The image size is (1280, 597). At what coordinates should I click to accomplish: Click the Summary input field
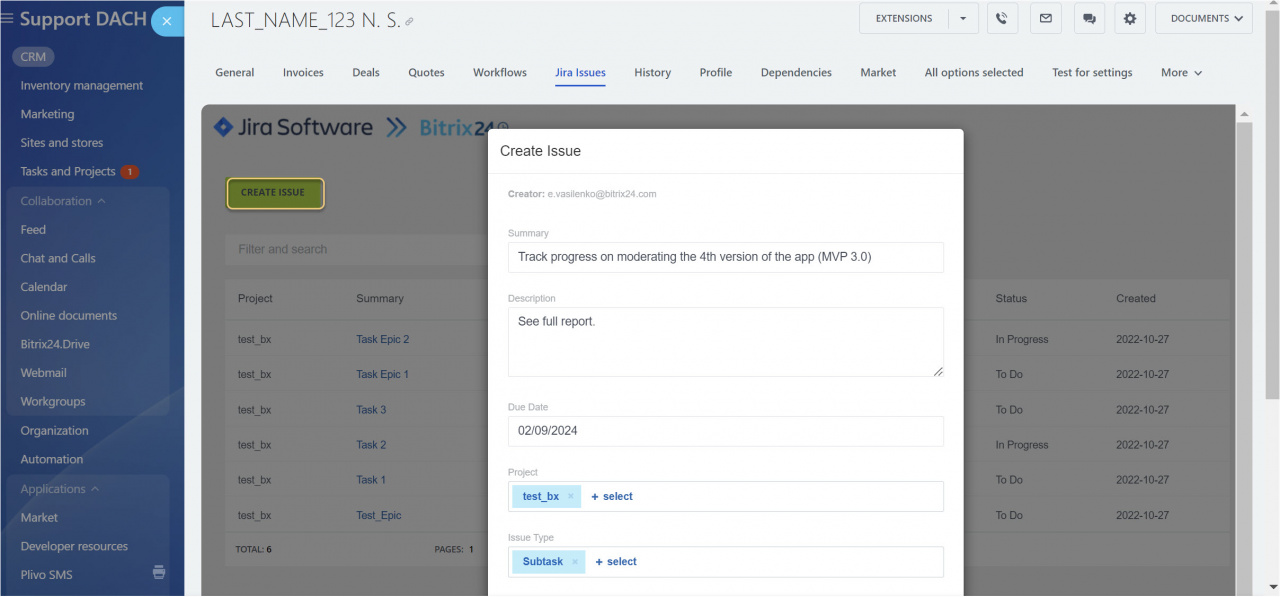pyautogui.click(x=726, y=257)
